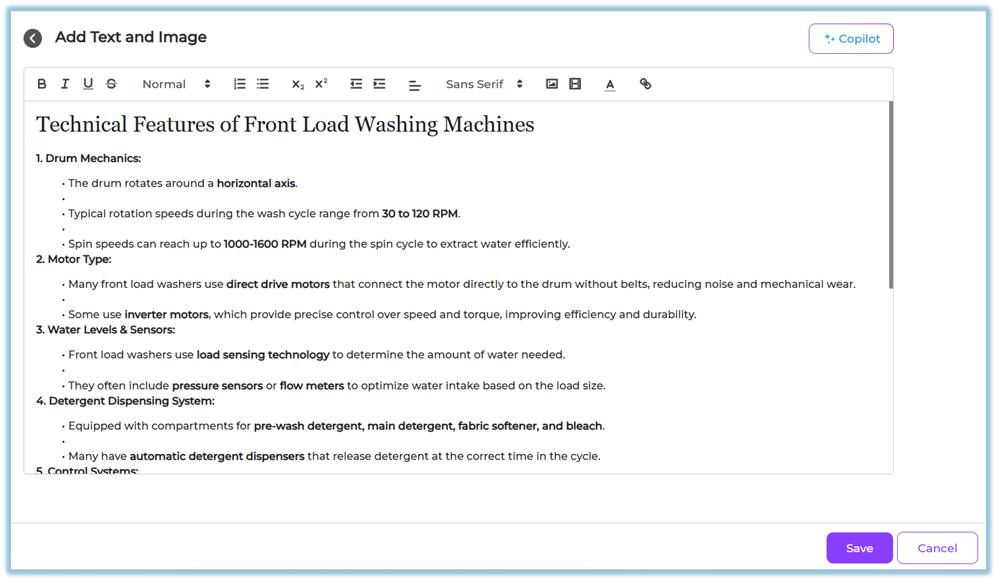997x581 pixels.
Task: Apply subscript formatting
Action: pos(298,84)
